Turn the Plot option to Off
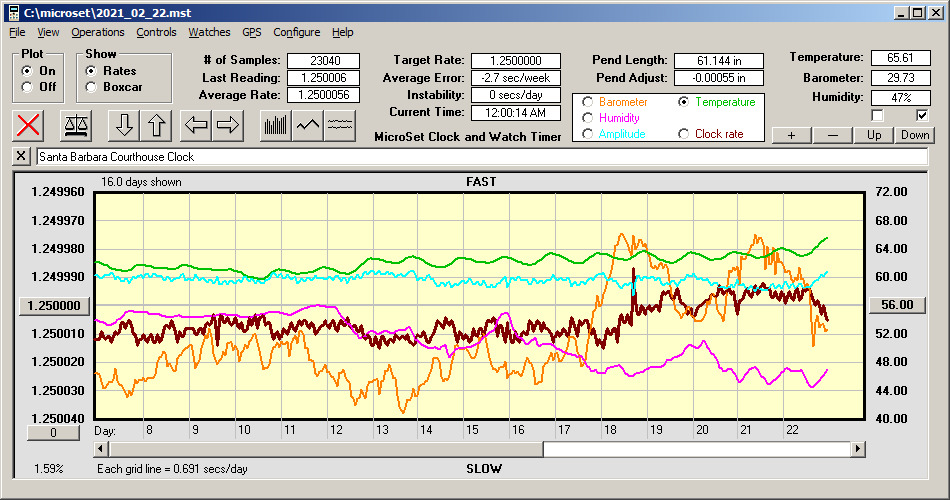Screen dimensions: 950x500 [x=27, y=87]
